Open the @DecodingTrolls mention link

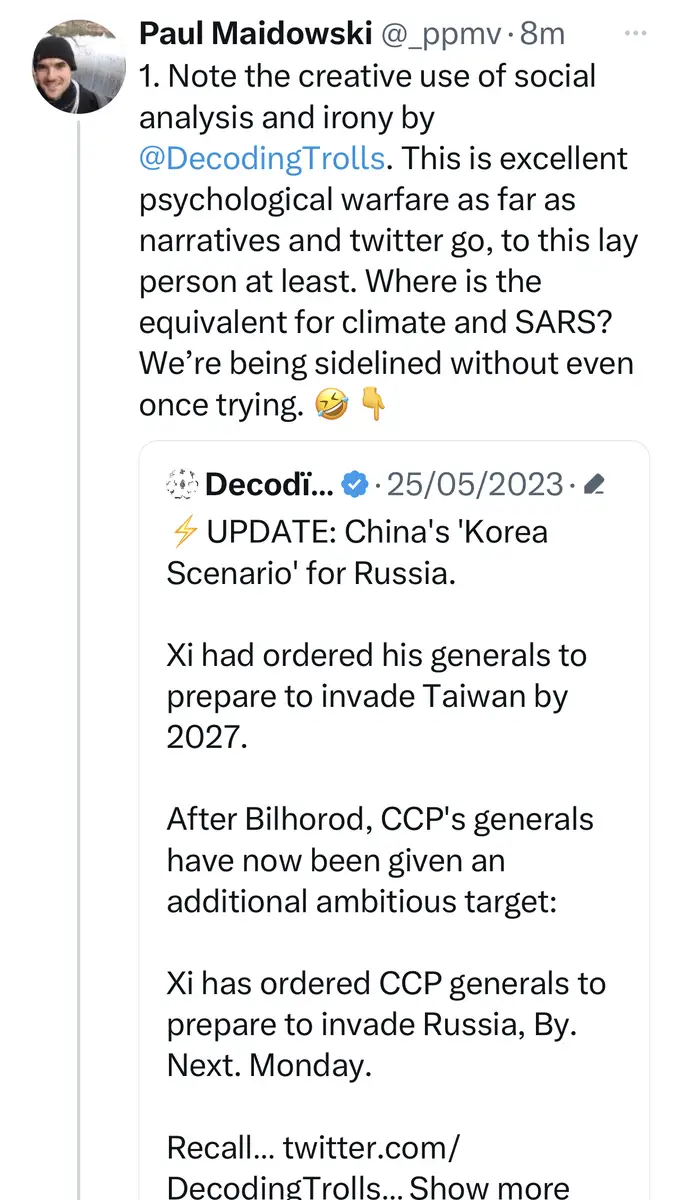pos(261,158)
